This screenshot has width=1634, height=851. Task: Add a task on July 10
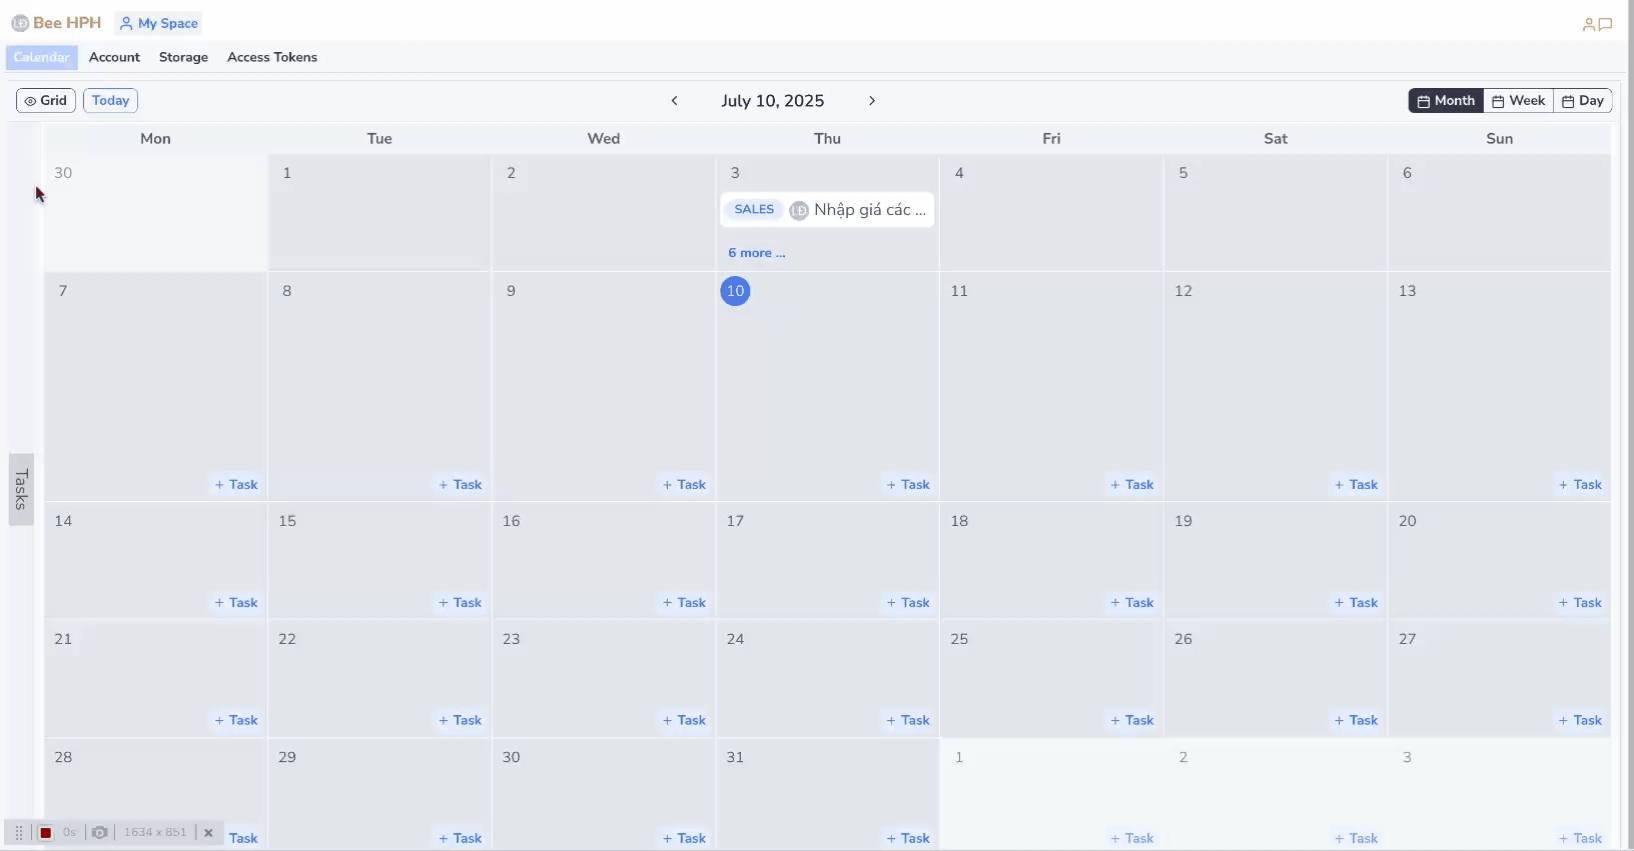click(908, 485)
